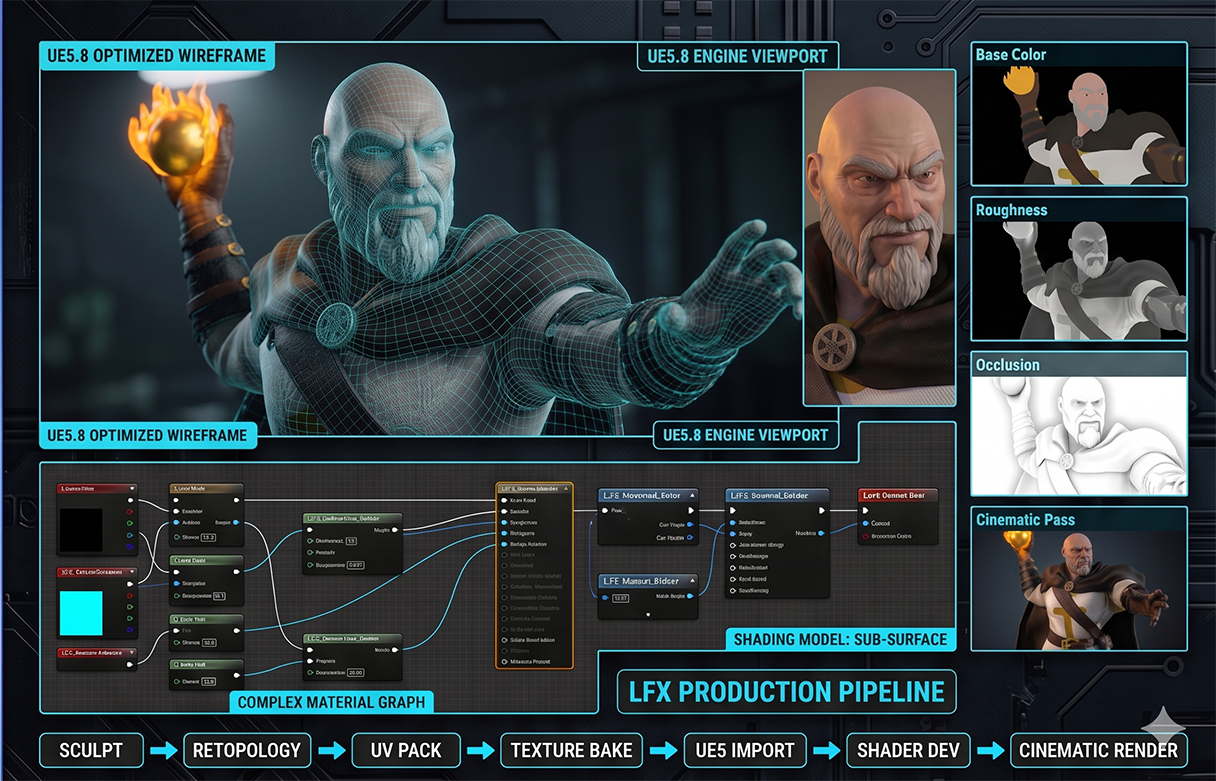Click the 'Sopsy' input pin
1216x781 pixels.
[x=733, y=534]
